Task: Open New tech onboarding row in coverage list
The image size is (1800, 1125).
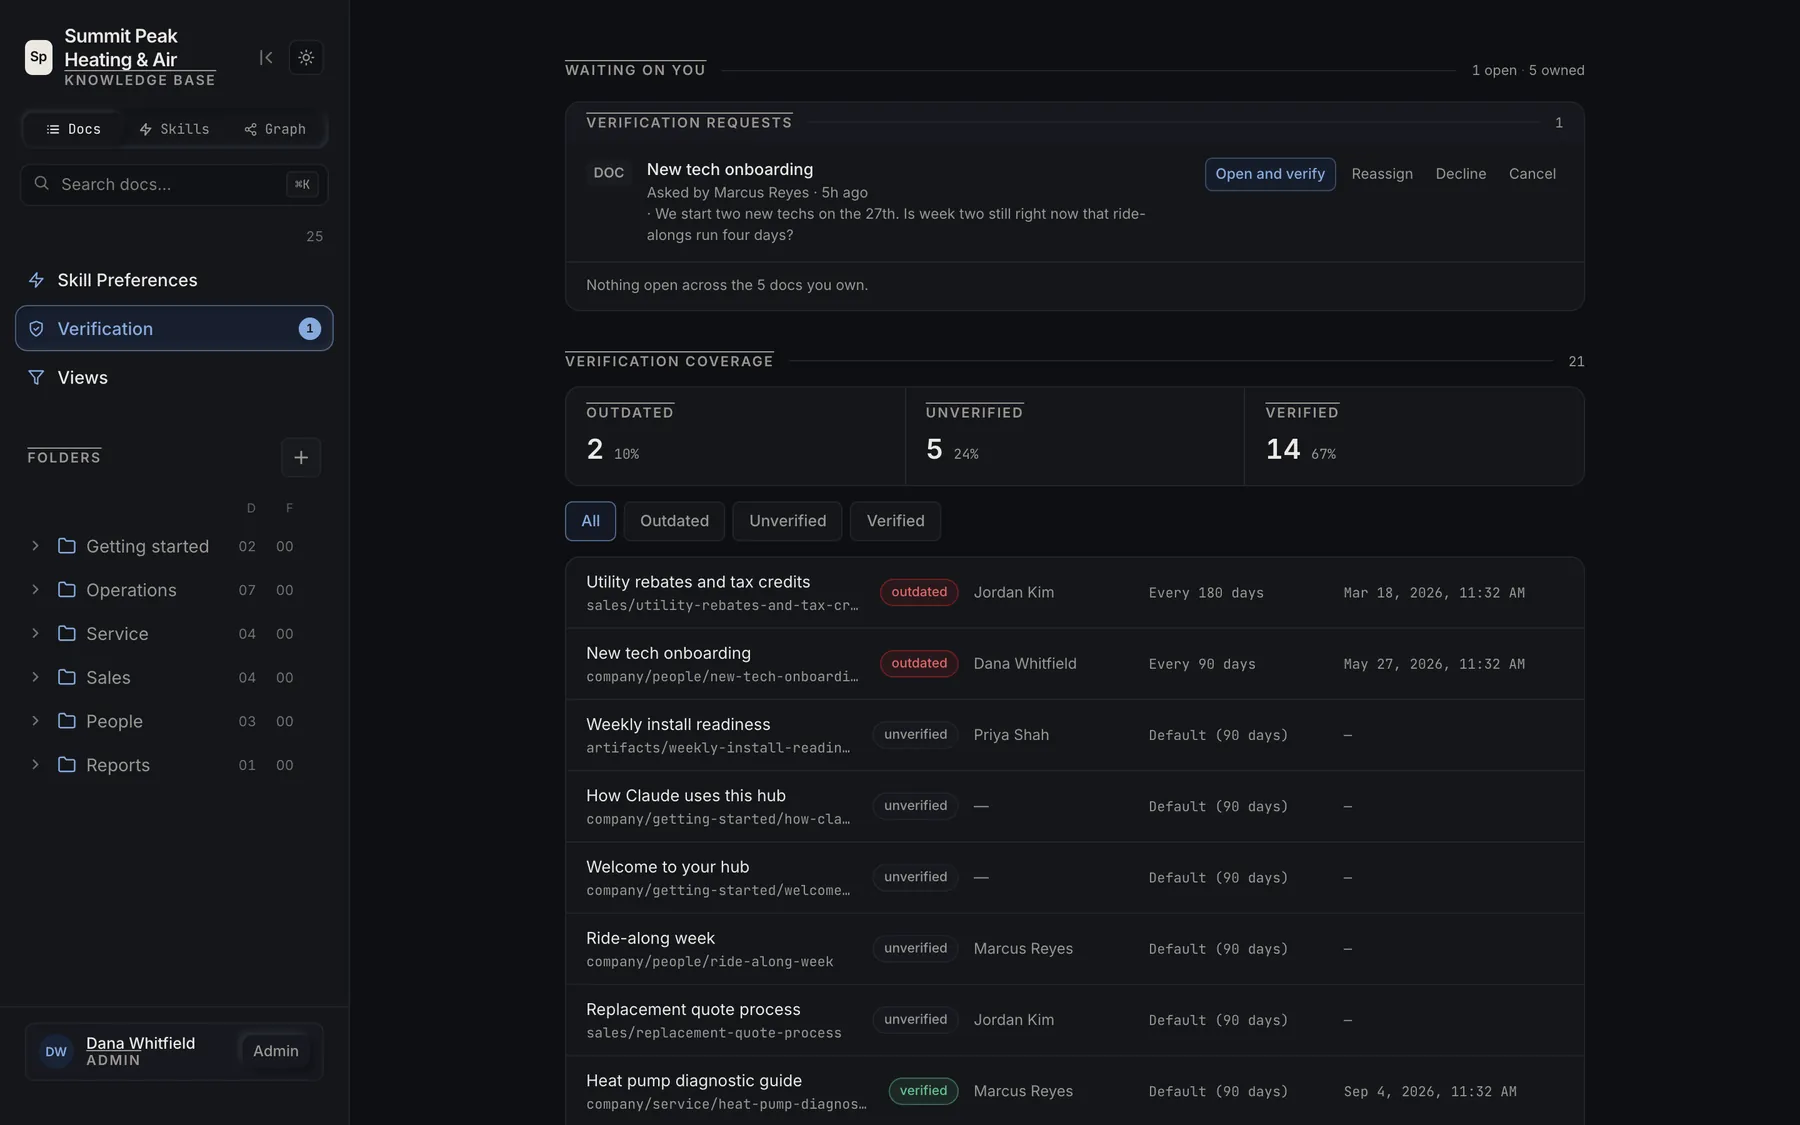Action: click(1075, 664)
